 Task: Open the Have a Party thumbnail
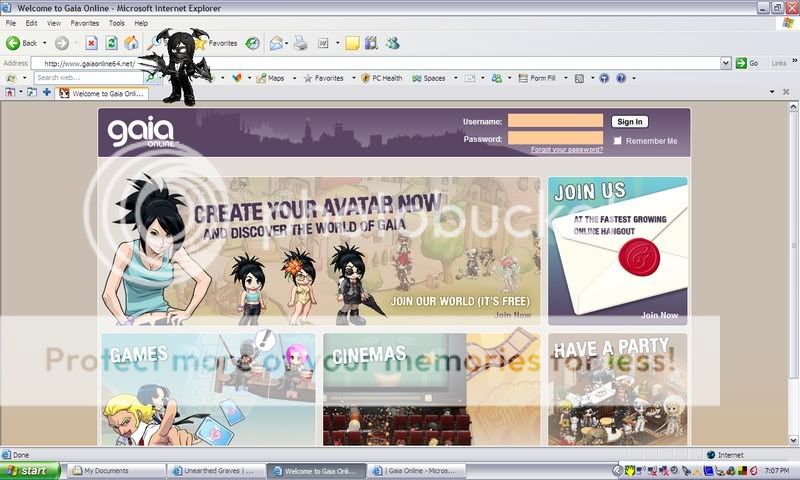tap(617, 390)
